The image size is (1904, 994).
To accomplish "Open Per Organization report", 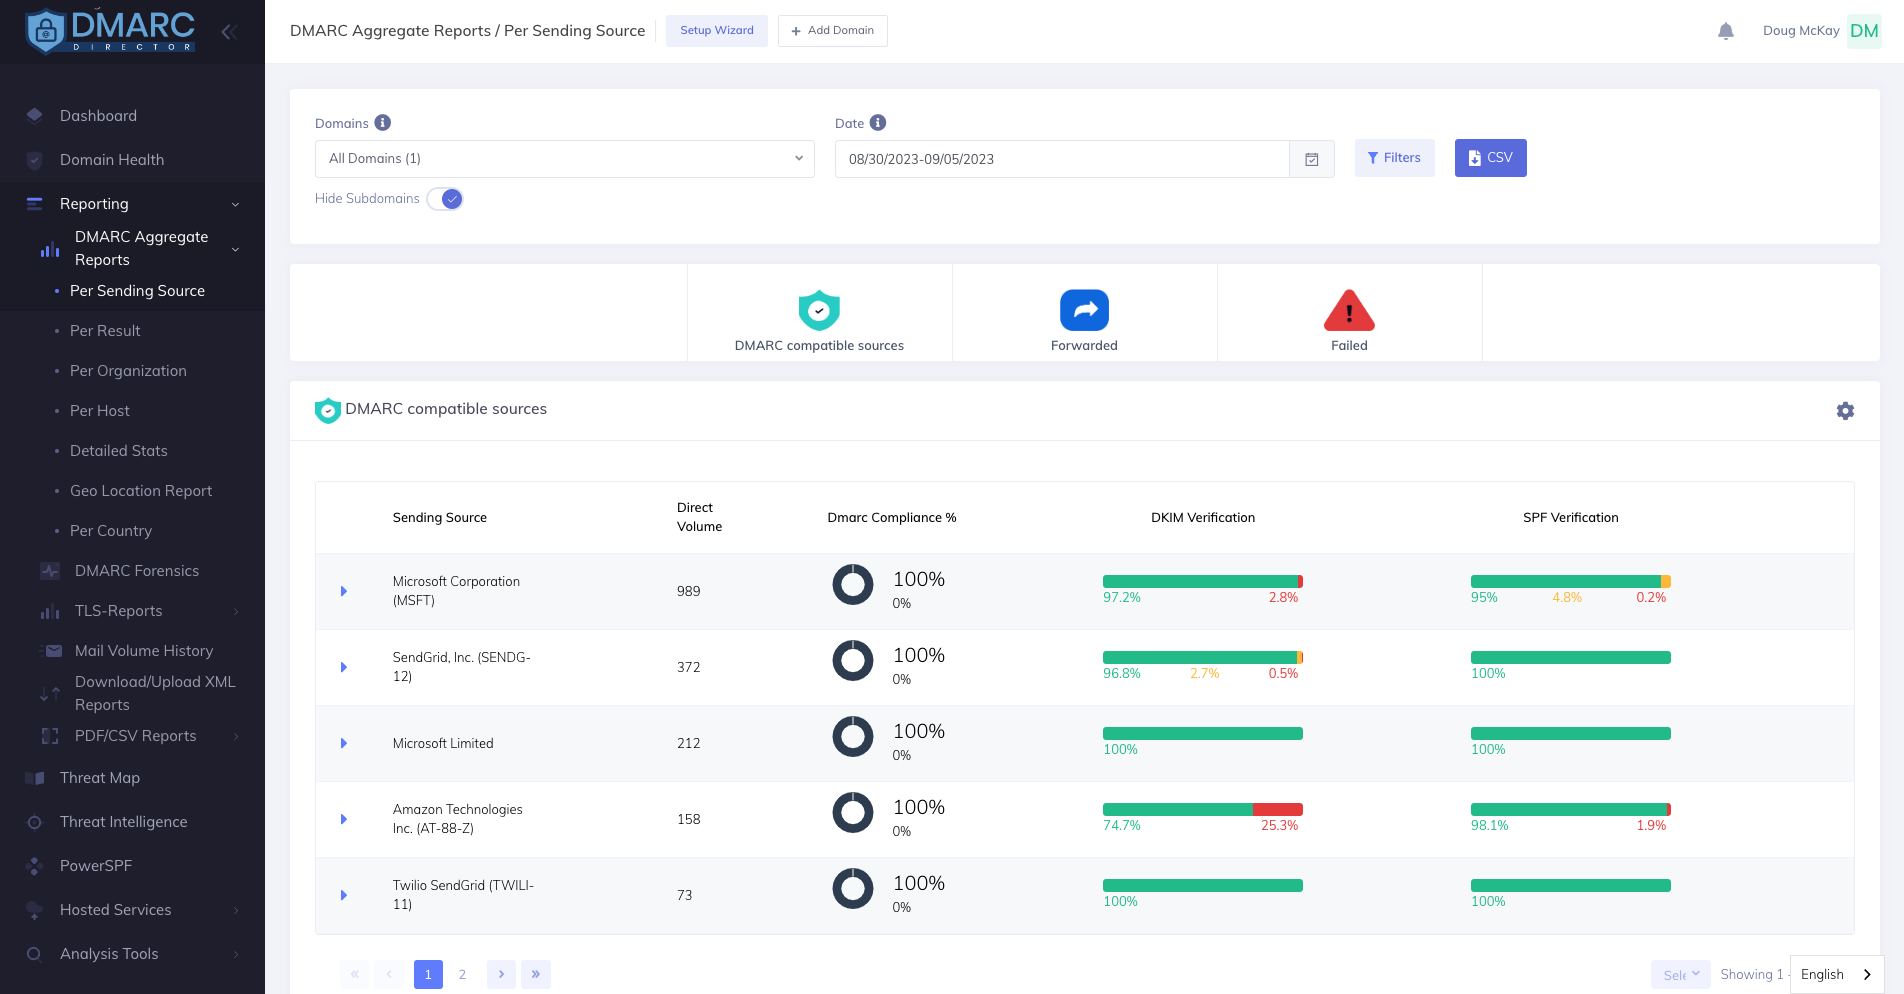I will tap(128, 371).
